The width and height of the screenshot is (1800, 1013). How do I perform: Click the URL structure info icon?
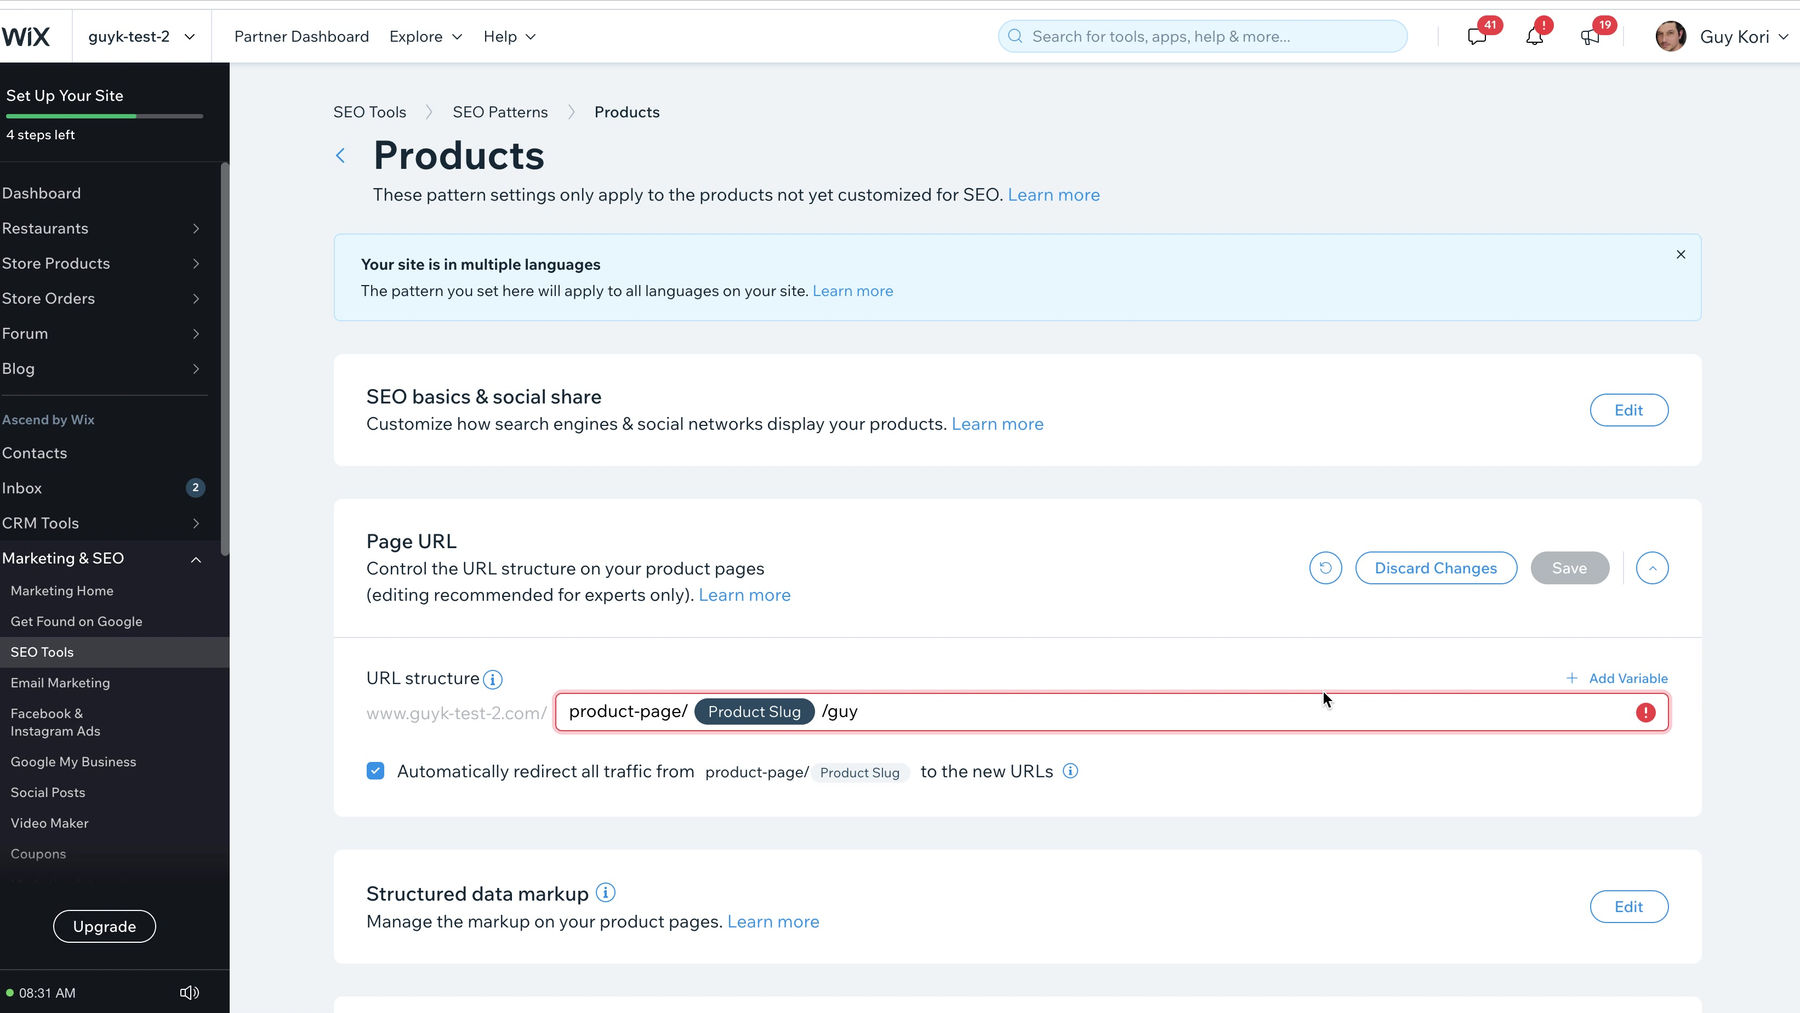(x=493, y=680)
